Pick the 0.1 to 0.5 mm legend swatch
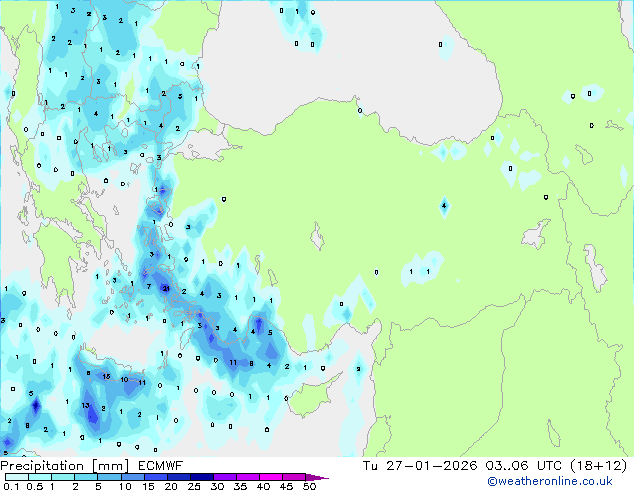This screenshot has height=490, width=634. pyautogui.click(x=17, y=477)
